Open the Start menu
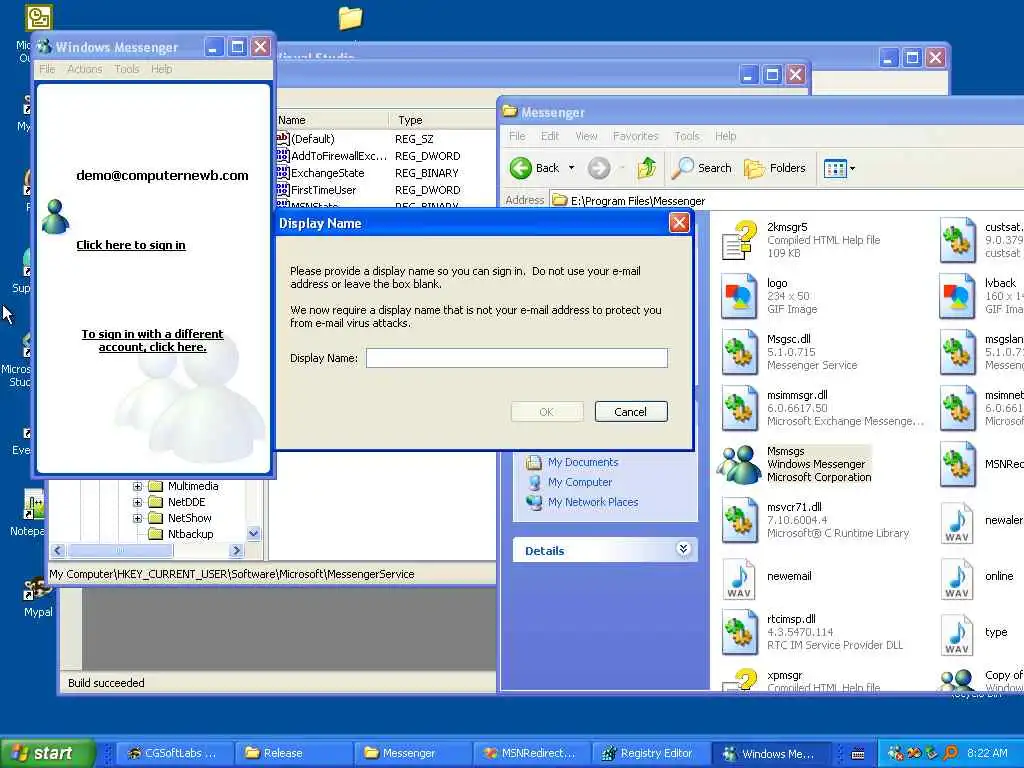 (47, 753)
